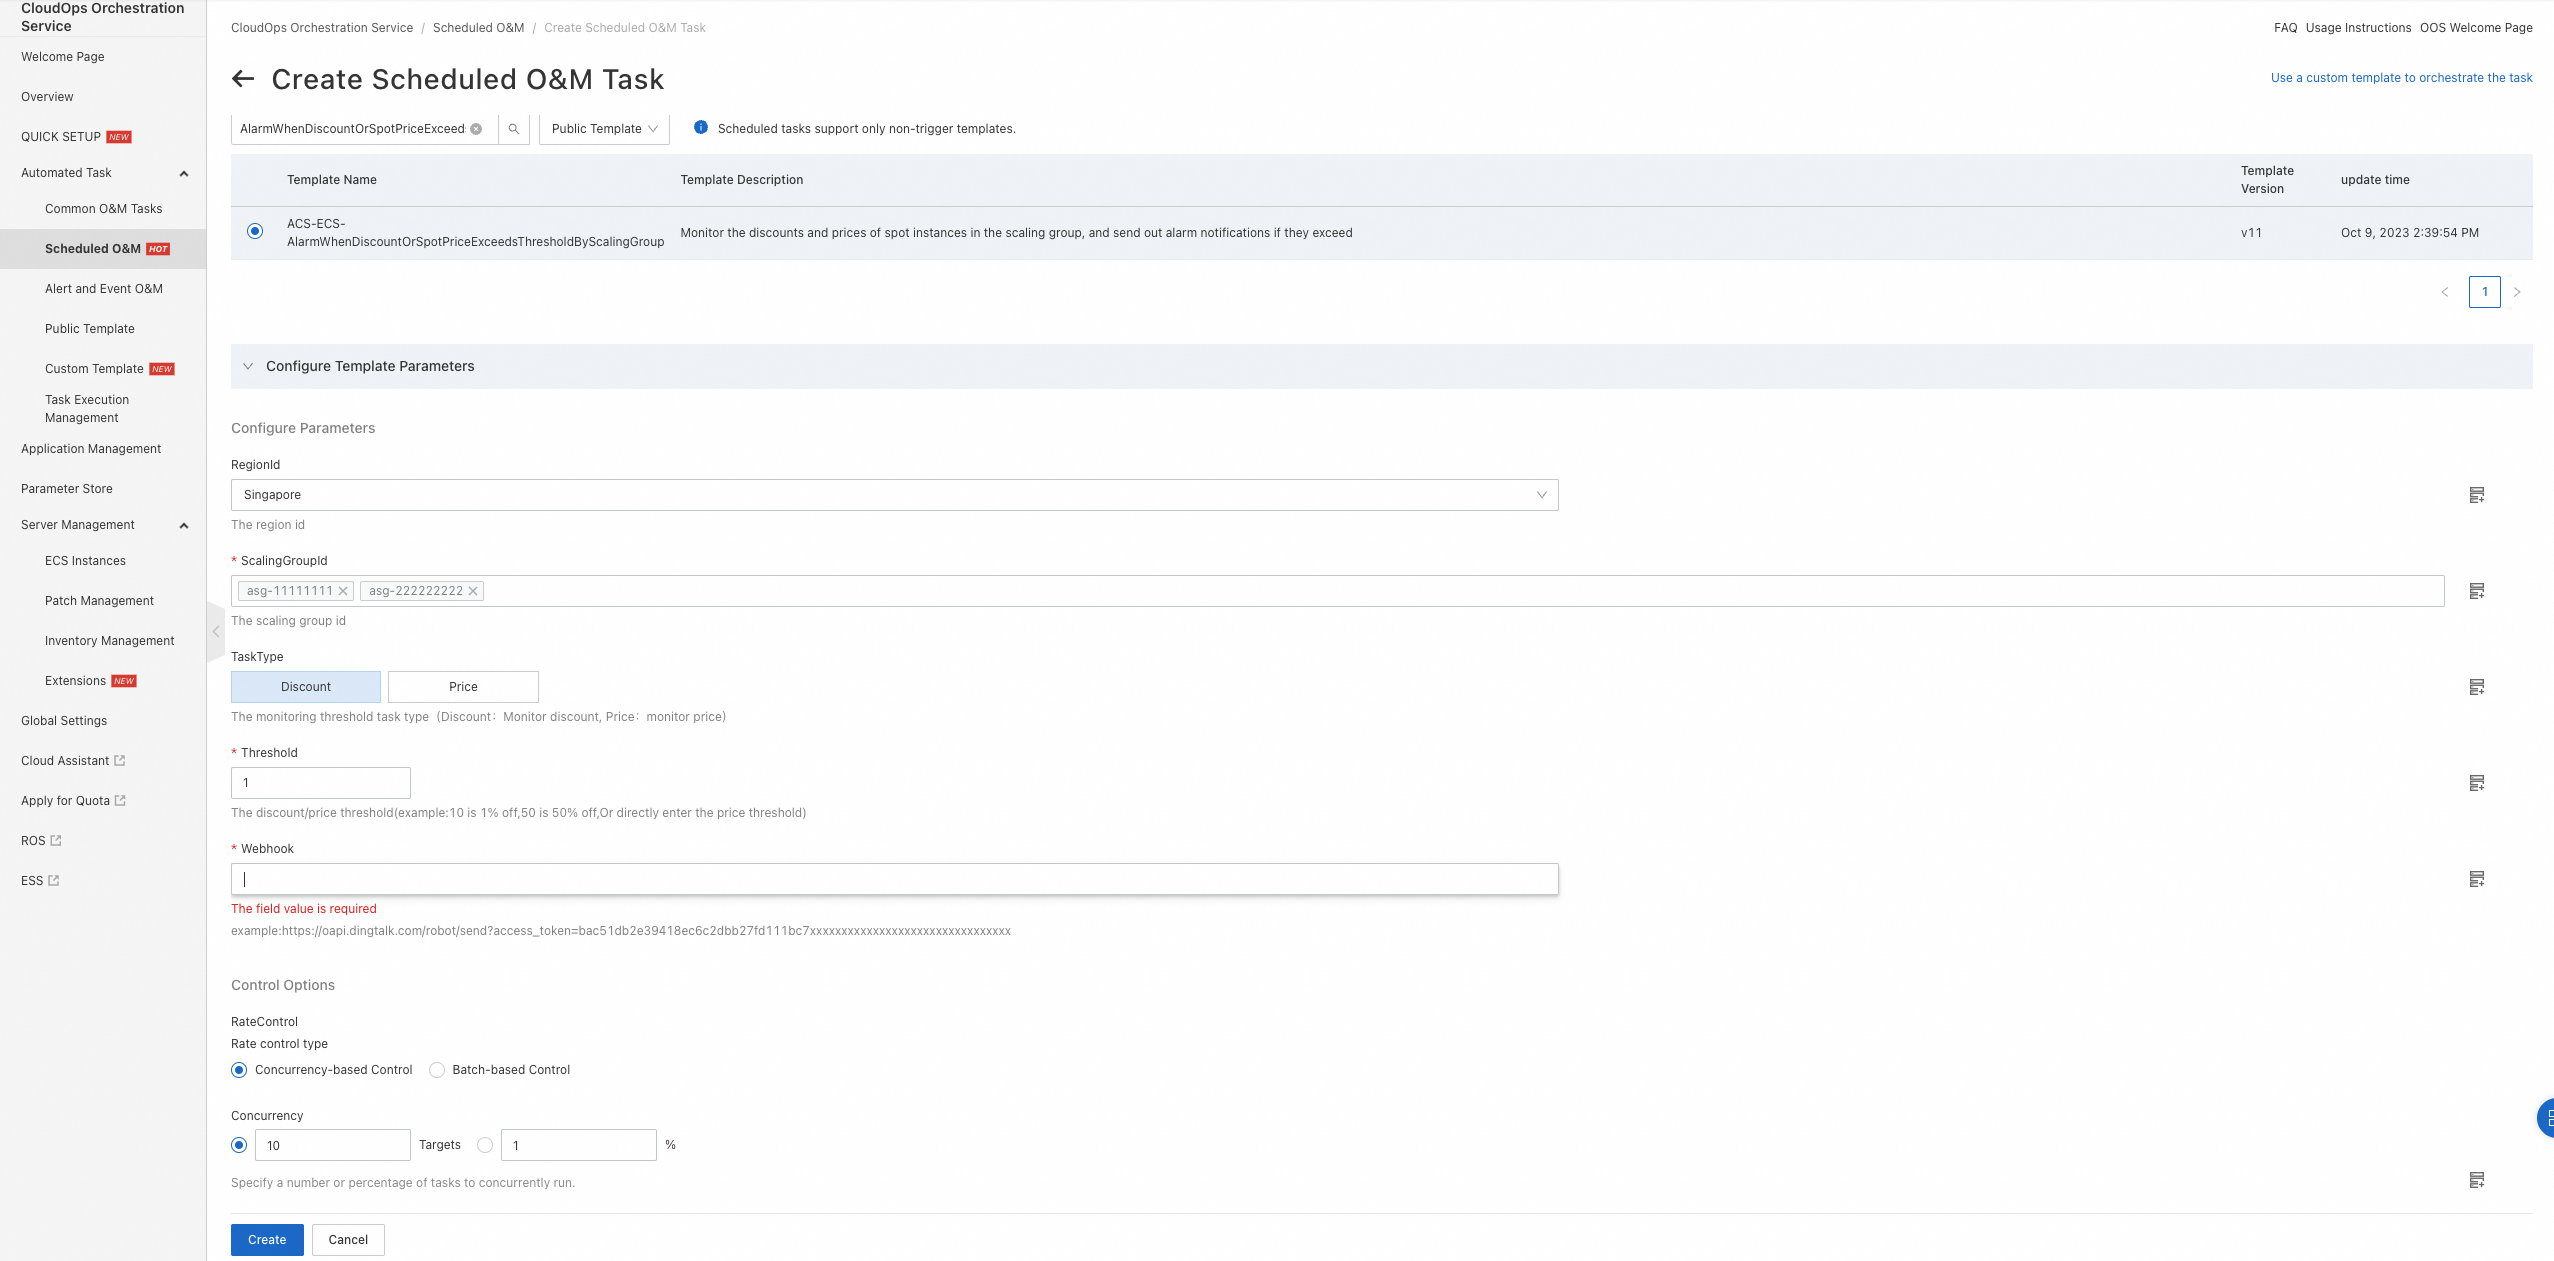
Task: Open Patch Management in sidebar
Action: [100, 601]
